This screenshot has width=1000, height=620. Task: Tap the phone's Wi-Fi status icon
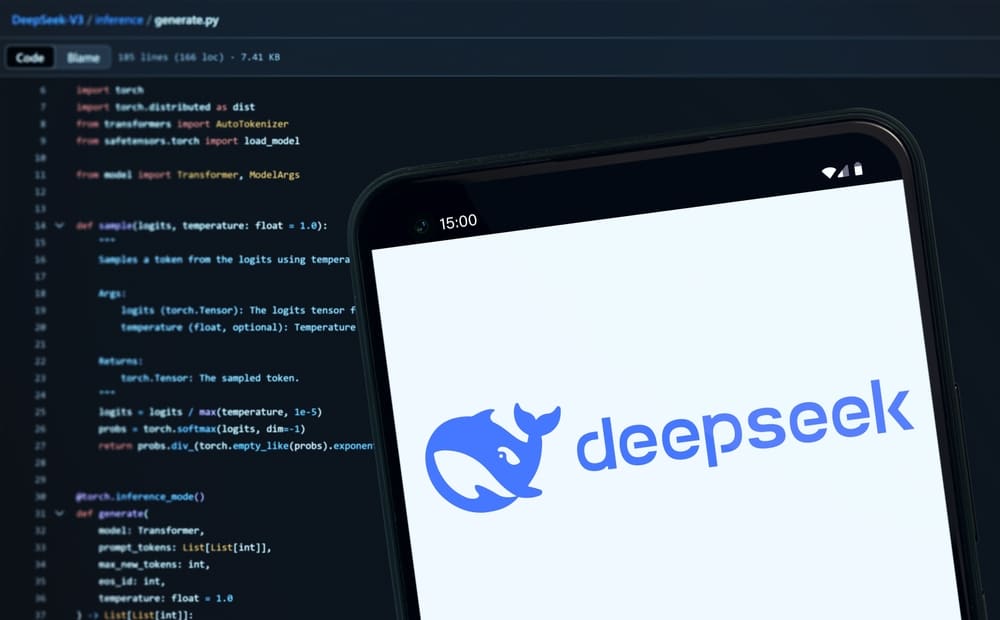coord(828,172)
